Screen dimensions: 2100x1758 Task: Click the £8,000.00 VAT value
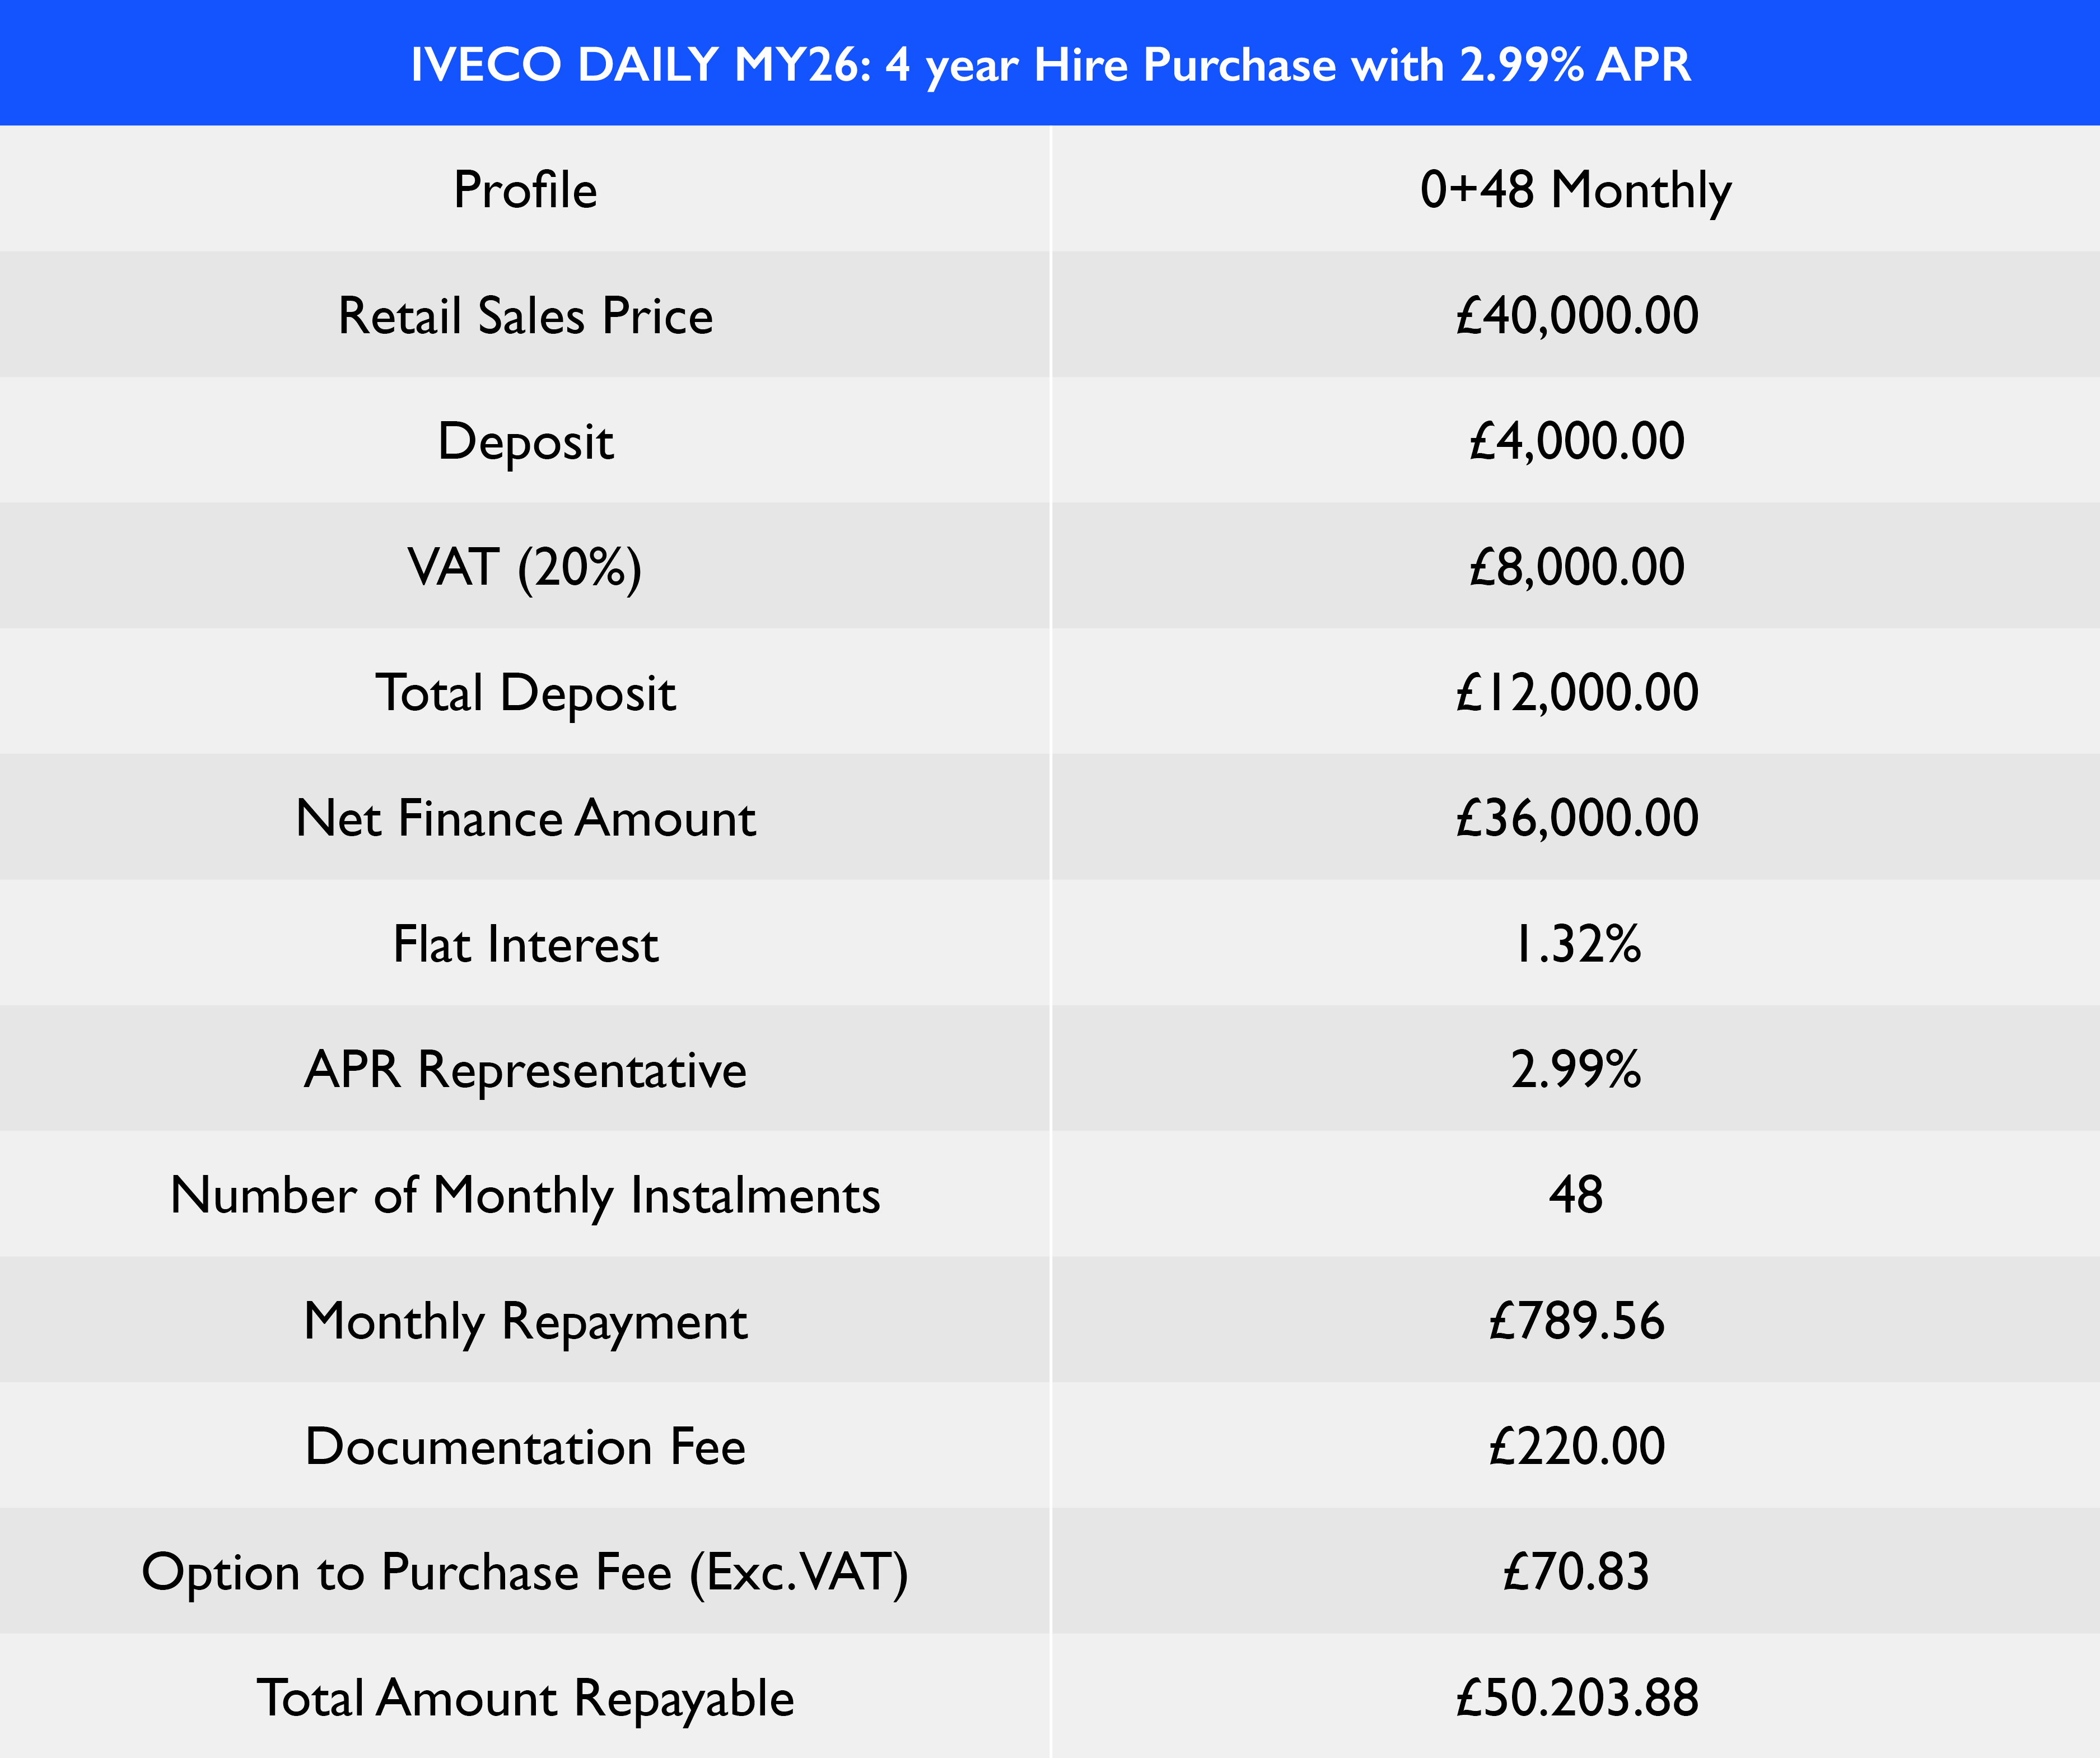[x=1576, y=567]
